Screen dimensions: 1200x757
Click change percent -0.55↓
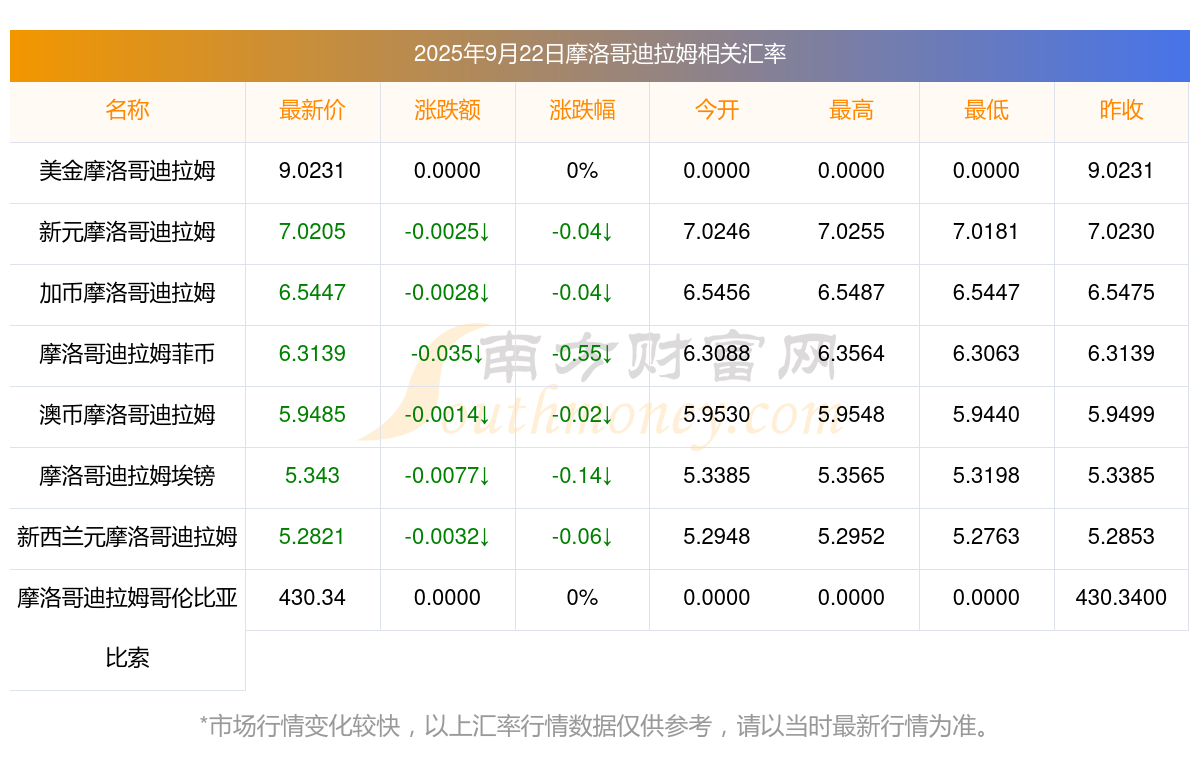pos(582,354)
